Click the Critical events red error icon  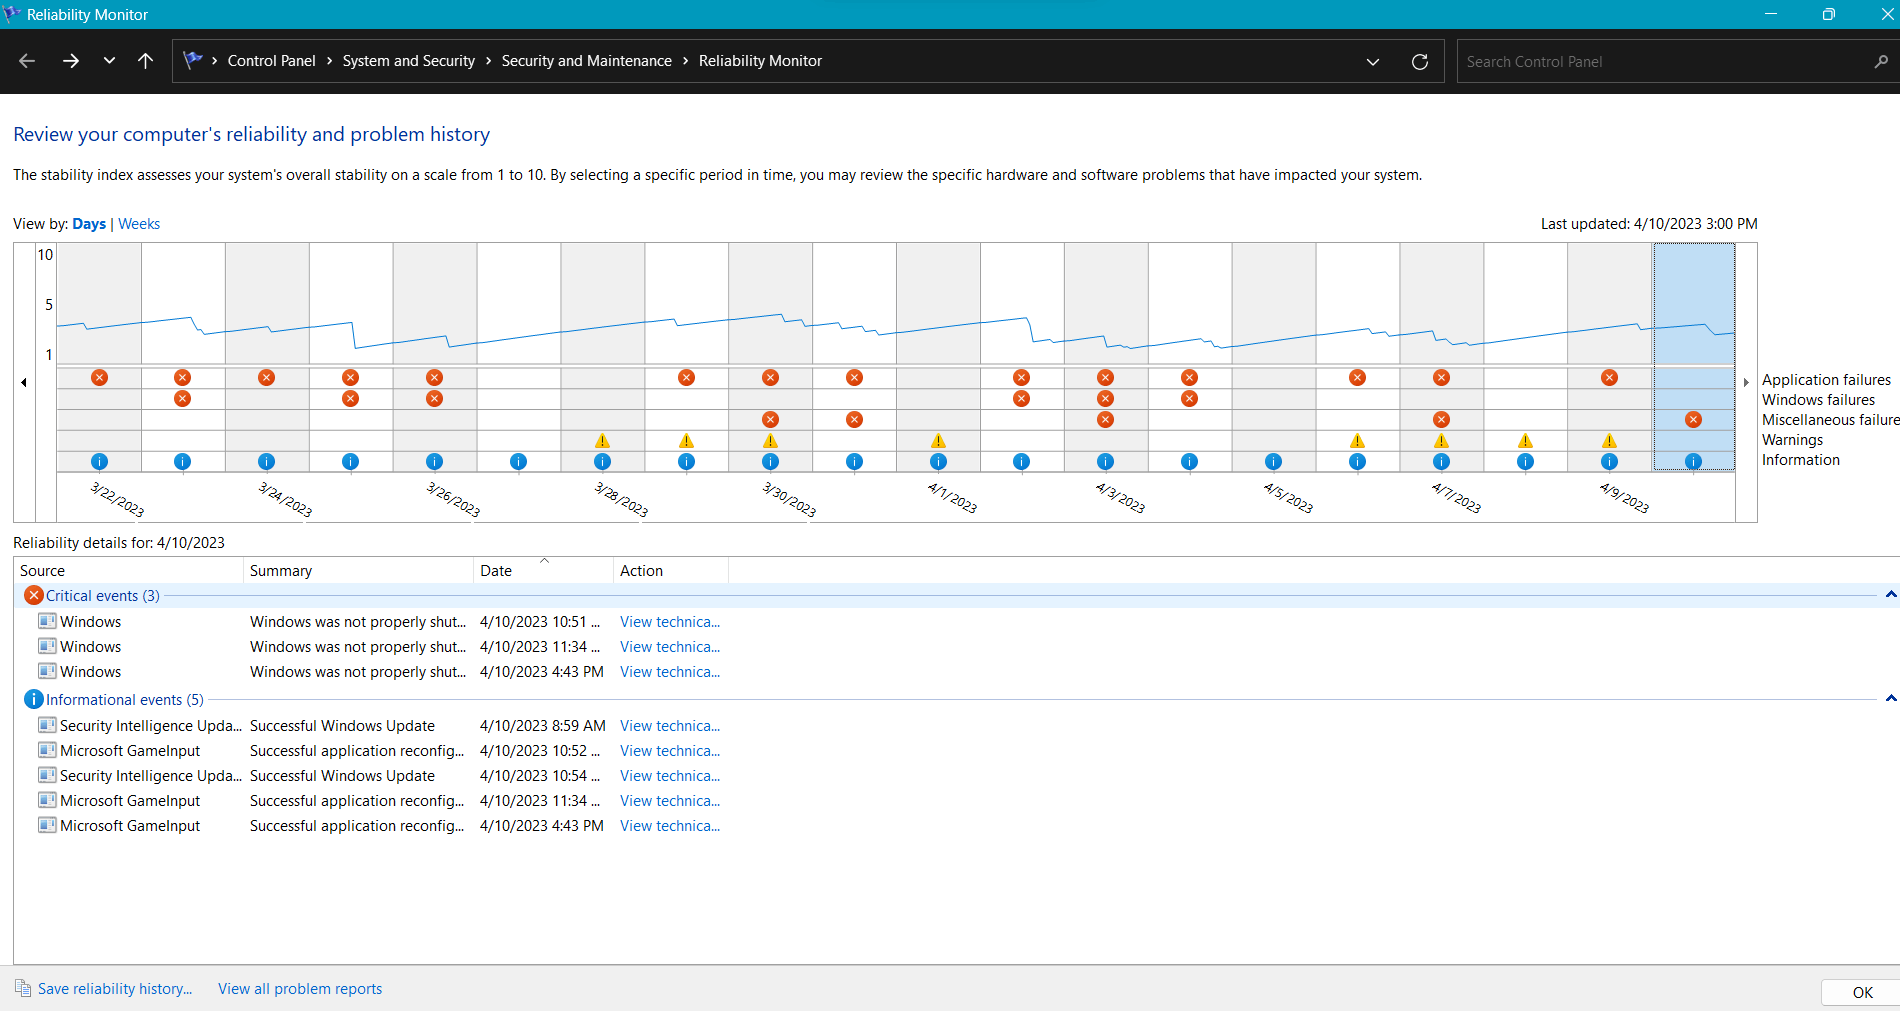pyautogui.click(x=34, y=595)
